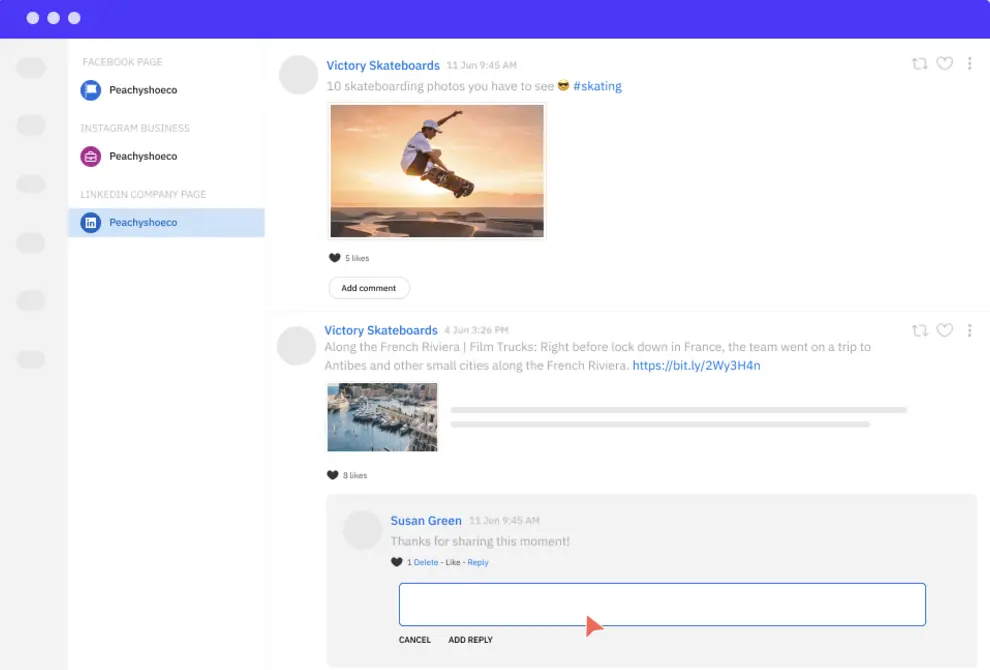Like the French Riviera post
Image resolution: width=990 pixels, height=670 pixels.
tap(945, 331)
